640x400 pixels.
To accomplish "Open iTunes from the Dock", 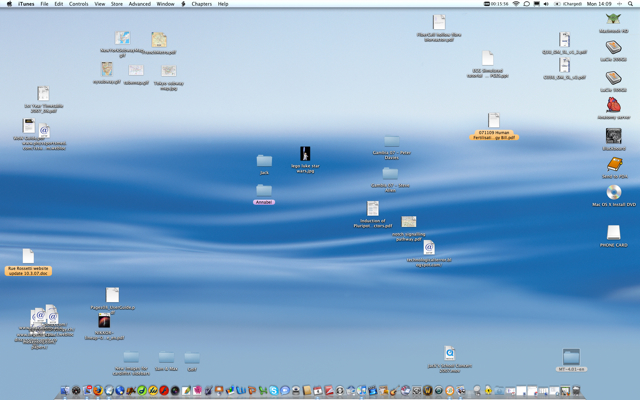I will point(361,391).
